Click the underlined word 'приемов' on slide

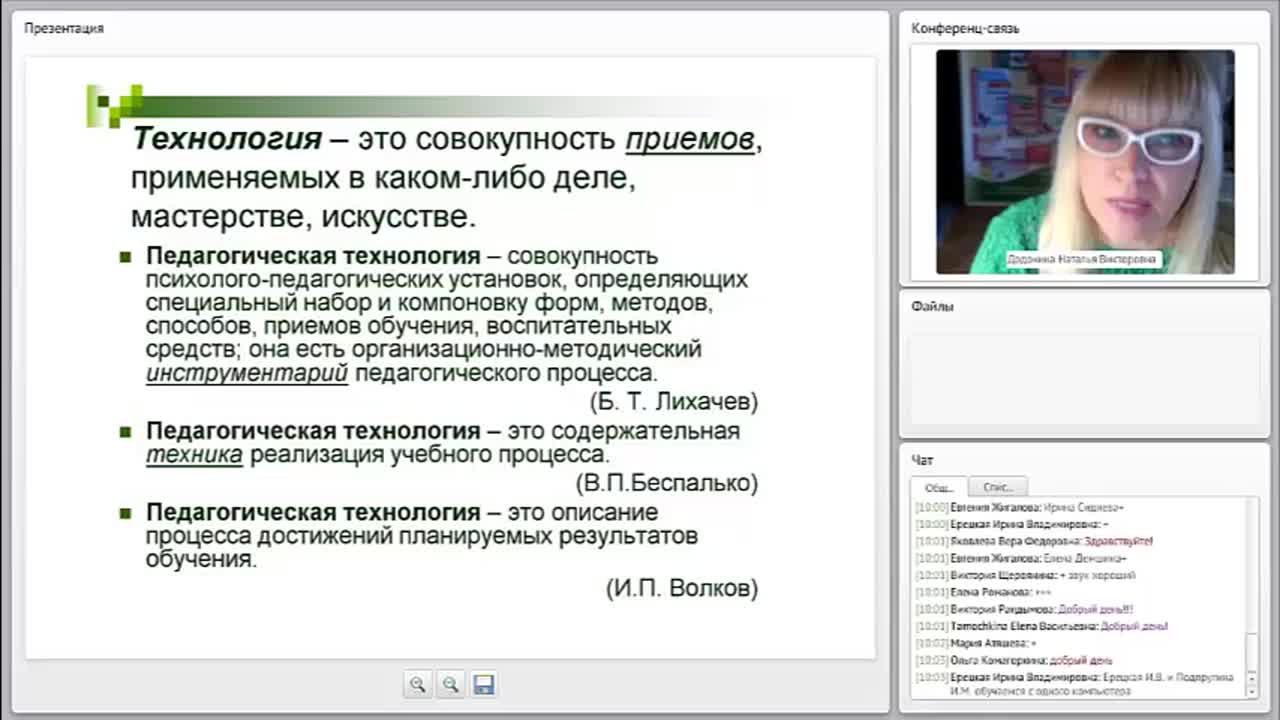pyautogui.click(x=690, y=139)
